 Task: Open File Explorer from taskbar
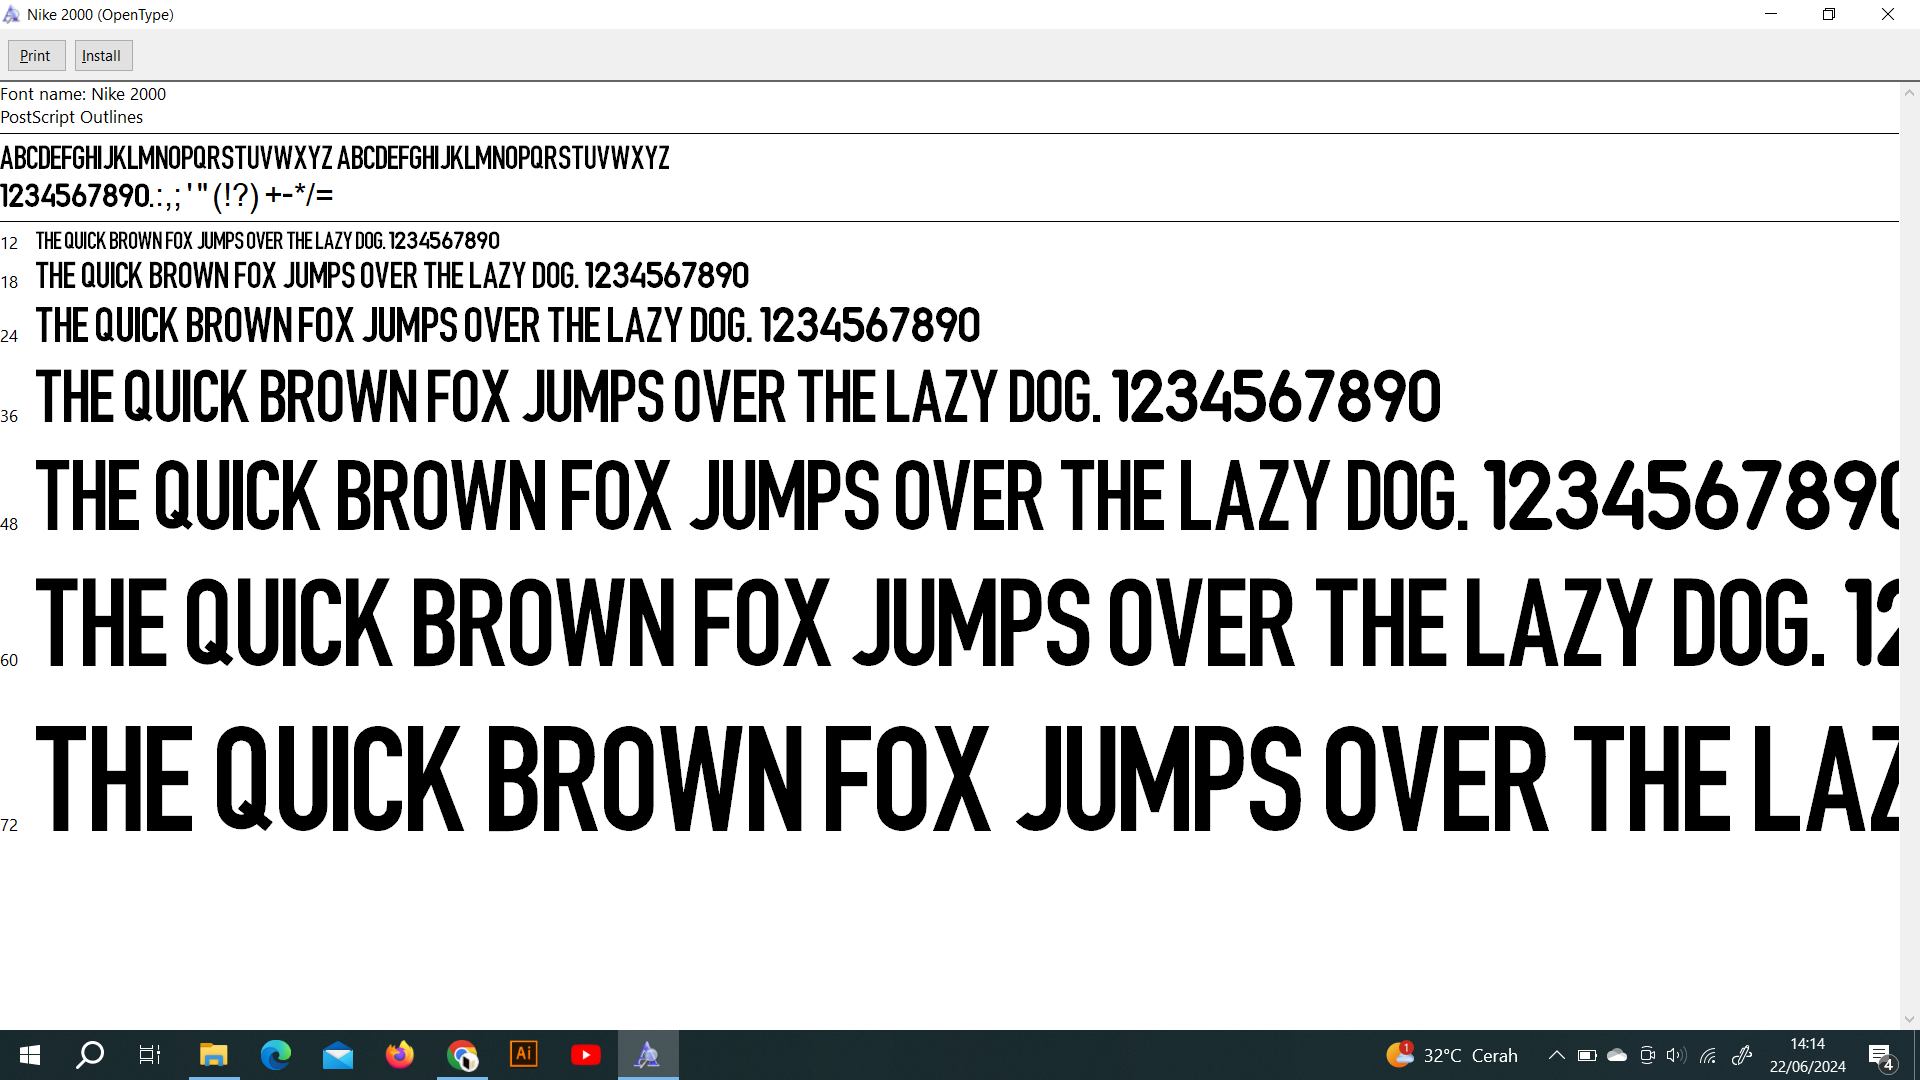213,1055
